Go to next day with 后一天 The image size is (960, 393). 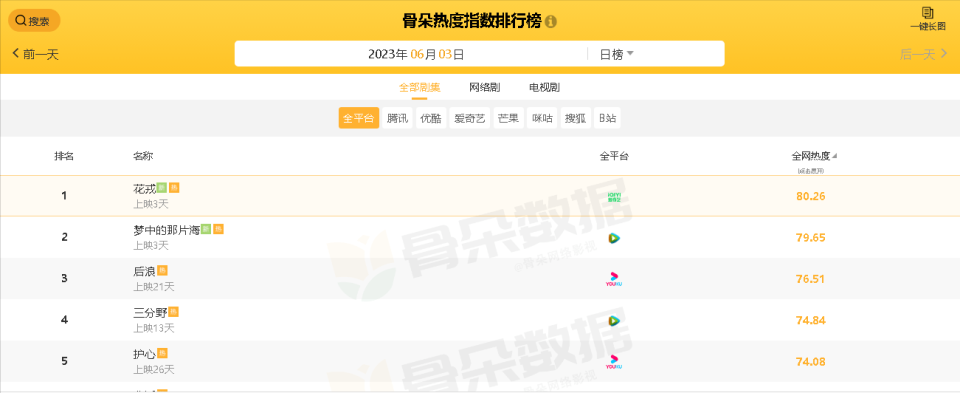coord(923,54)
